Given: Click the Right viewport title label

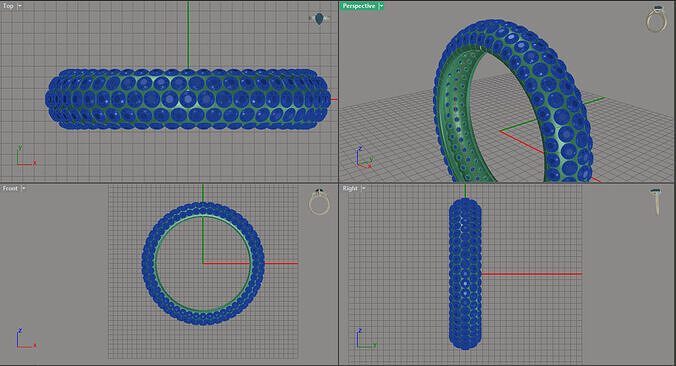Looking at the screenshot, I should click(x=350, y=188).
